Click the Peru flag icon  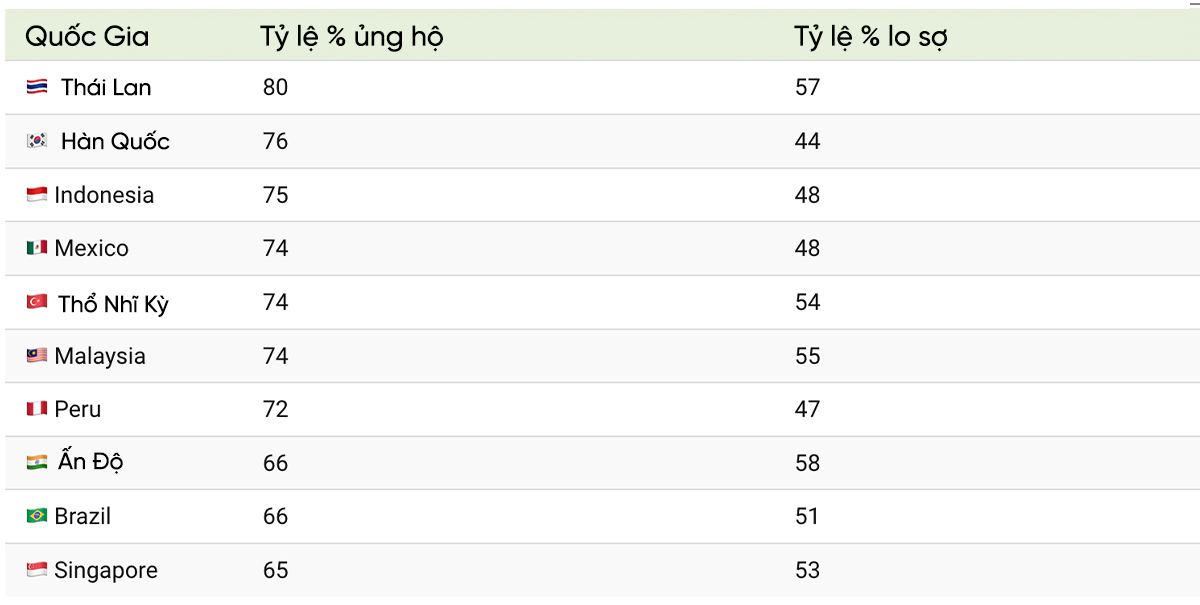coord(37,409)
